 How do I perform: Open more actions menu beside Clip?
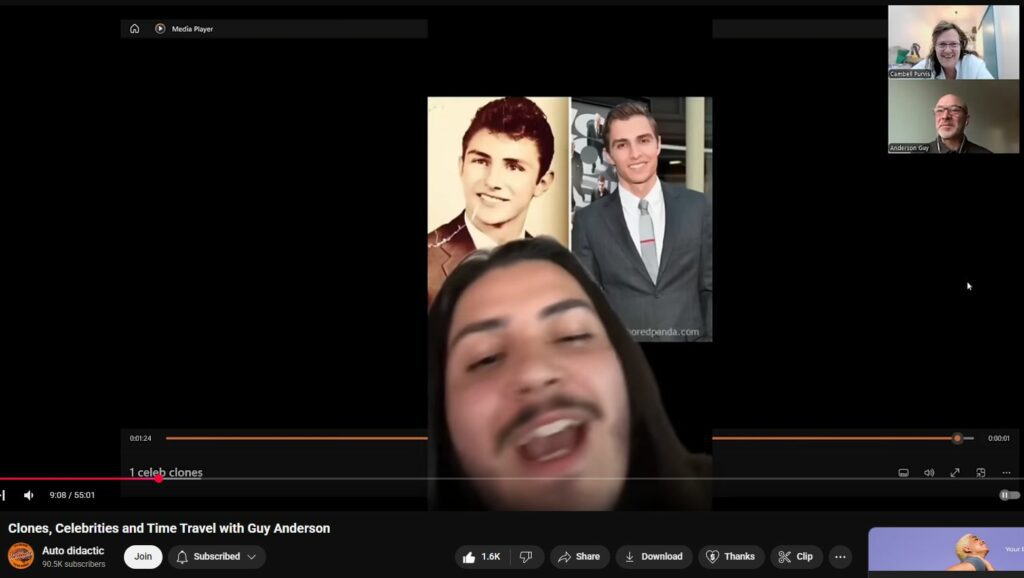pyautogui.click(x=840, y=556)
